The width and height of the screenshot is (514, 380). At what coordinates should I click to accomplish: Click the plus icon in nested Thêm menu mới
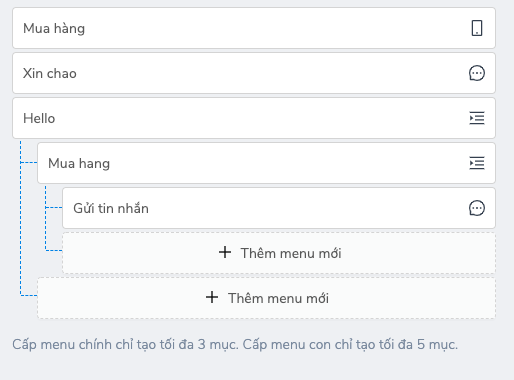225,252
